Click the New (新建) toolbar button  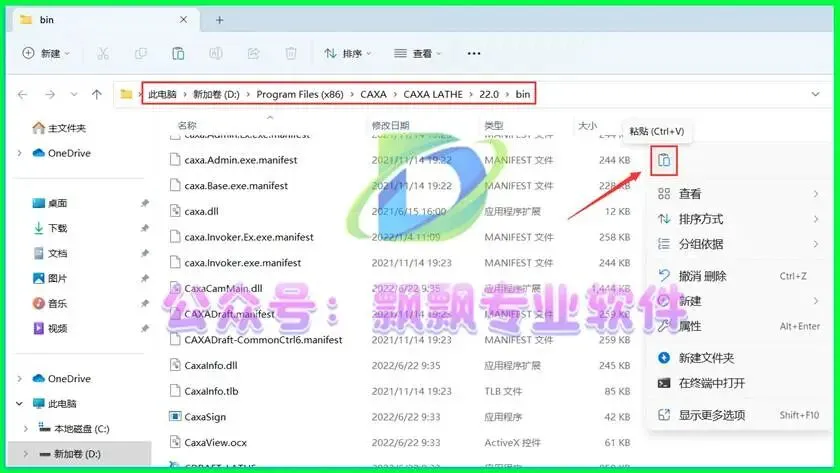pos(46,54)
